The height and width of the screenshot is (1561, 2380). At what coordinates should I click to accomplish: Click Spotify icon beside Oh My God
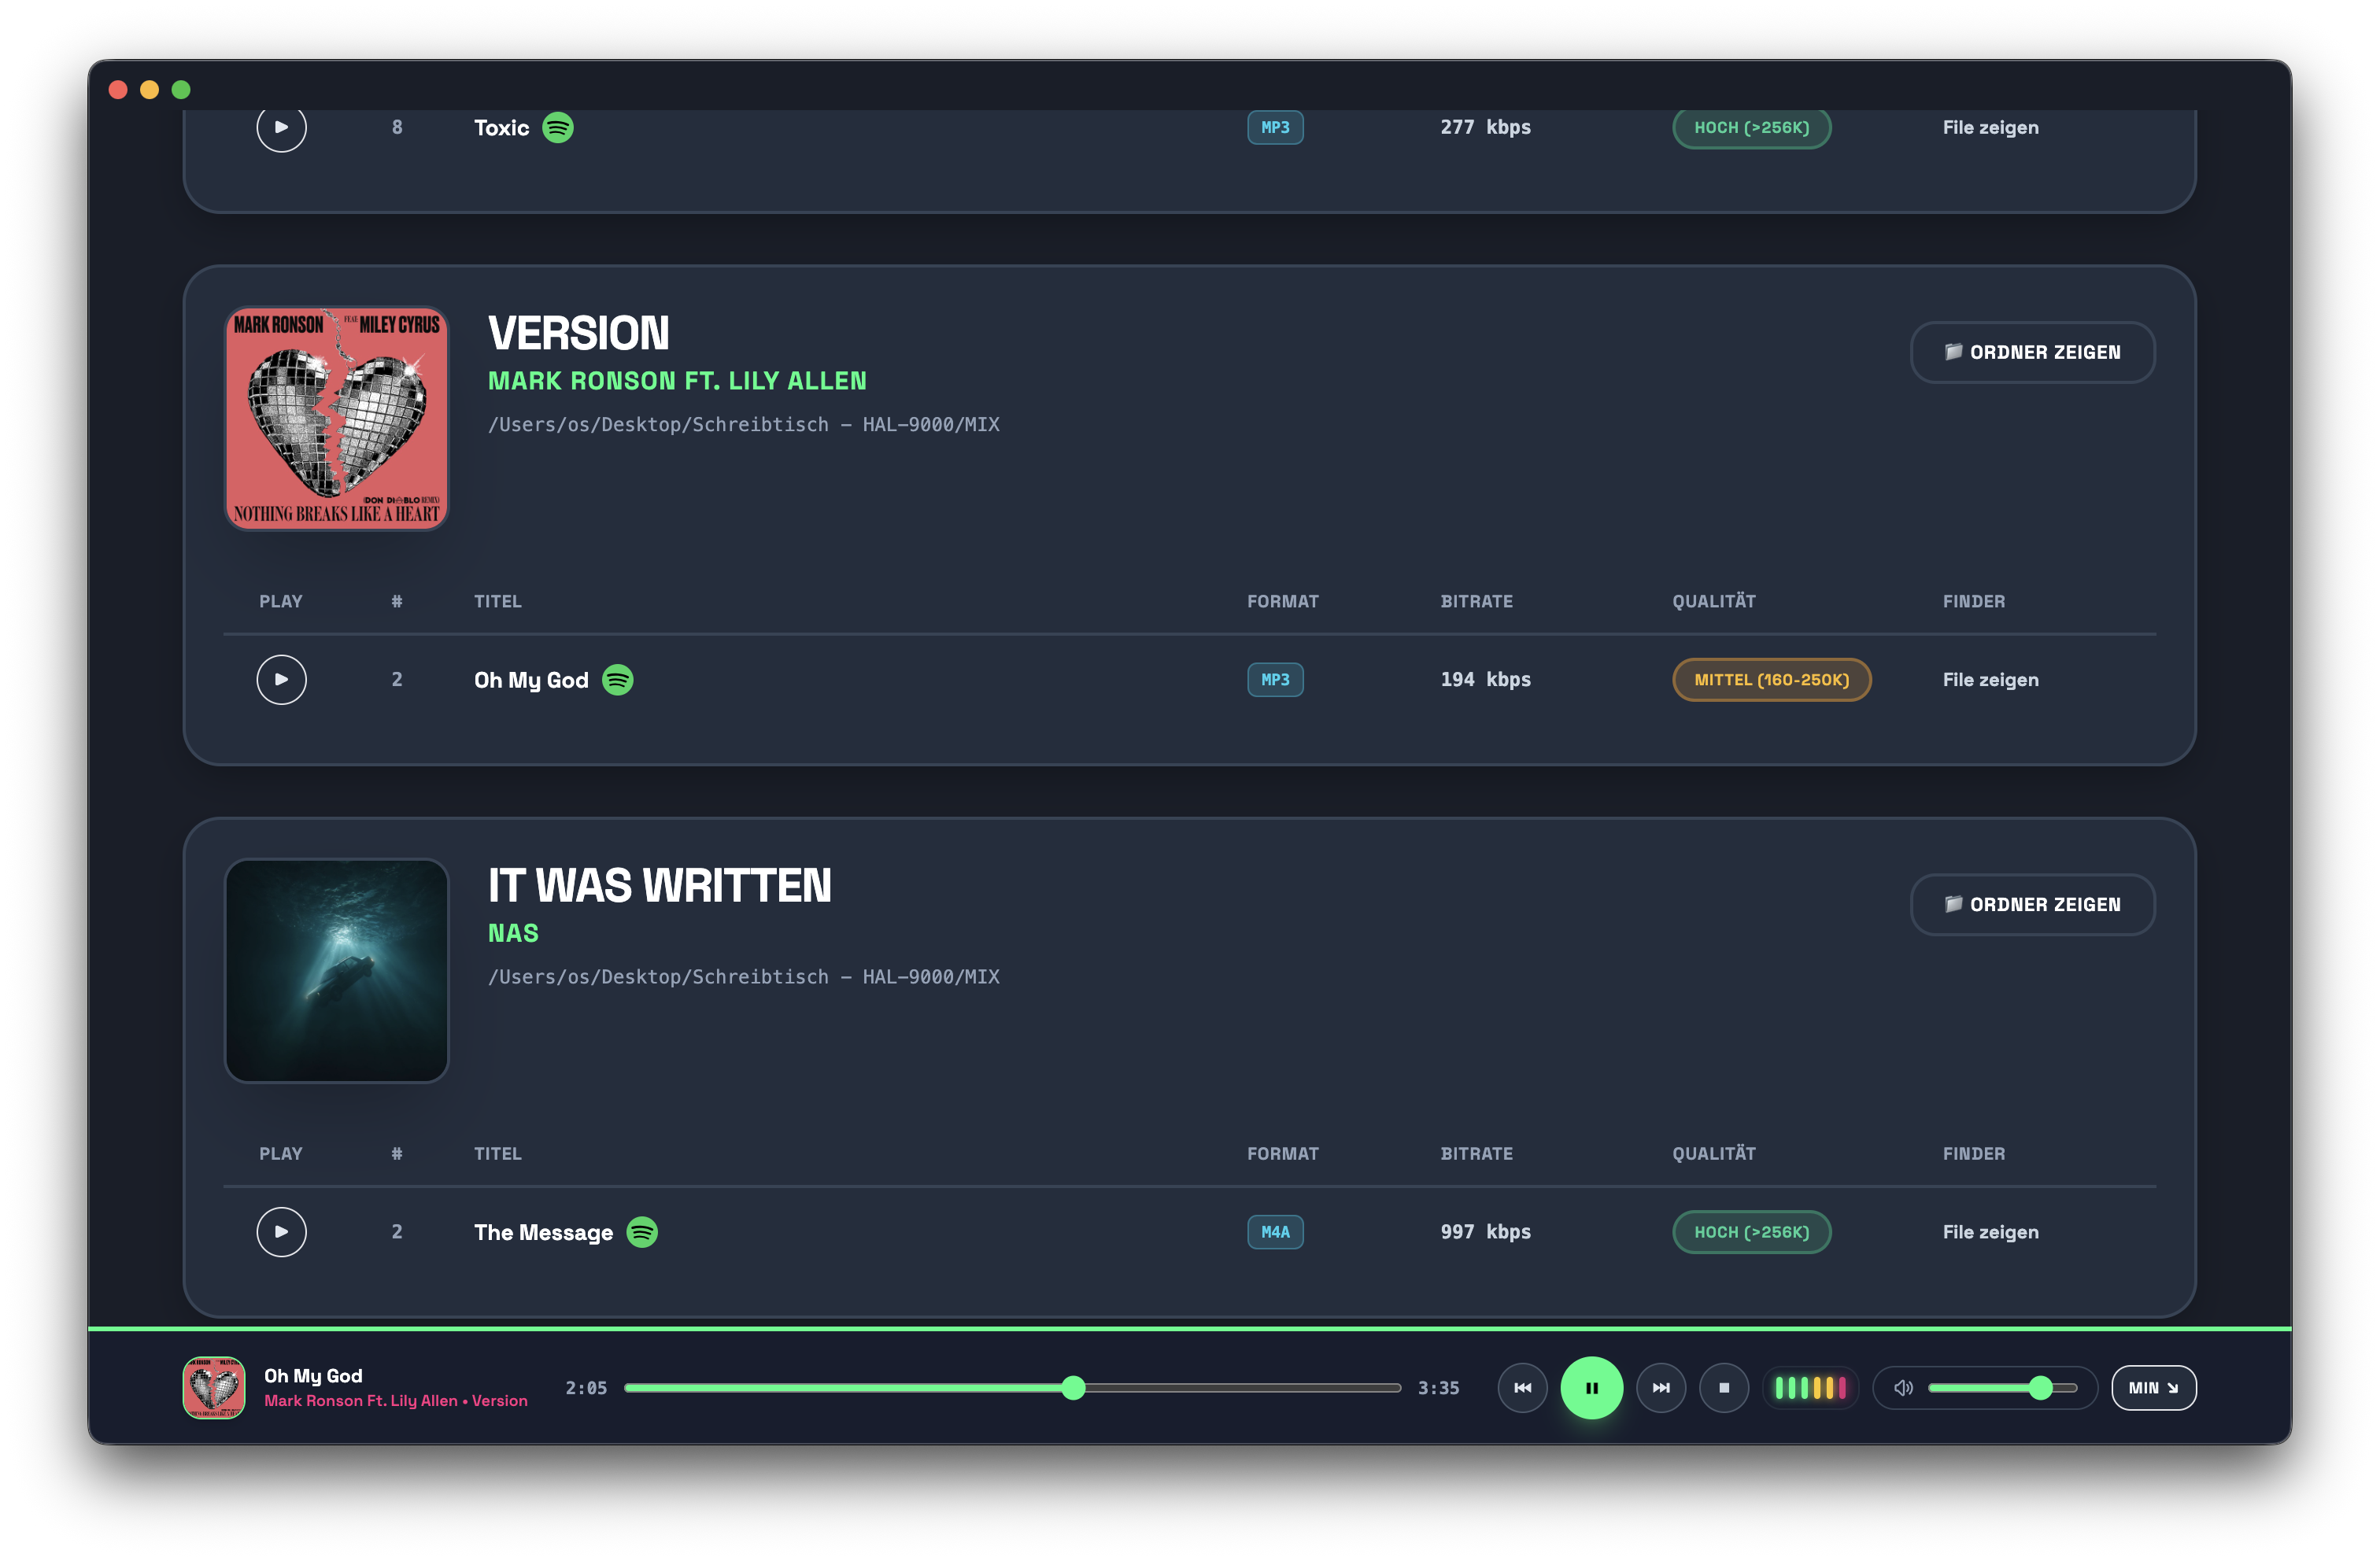point(618,680)
